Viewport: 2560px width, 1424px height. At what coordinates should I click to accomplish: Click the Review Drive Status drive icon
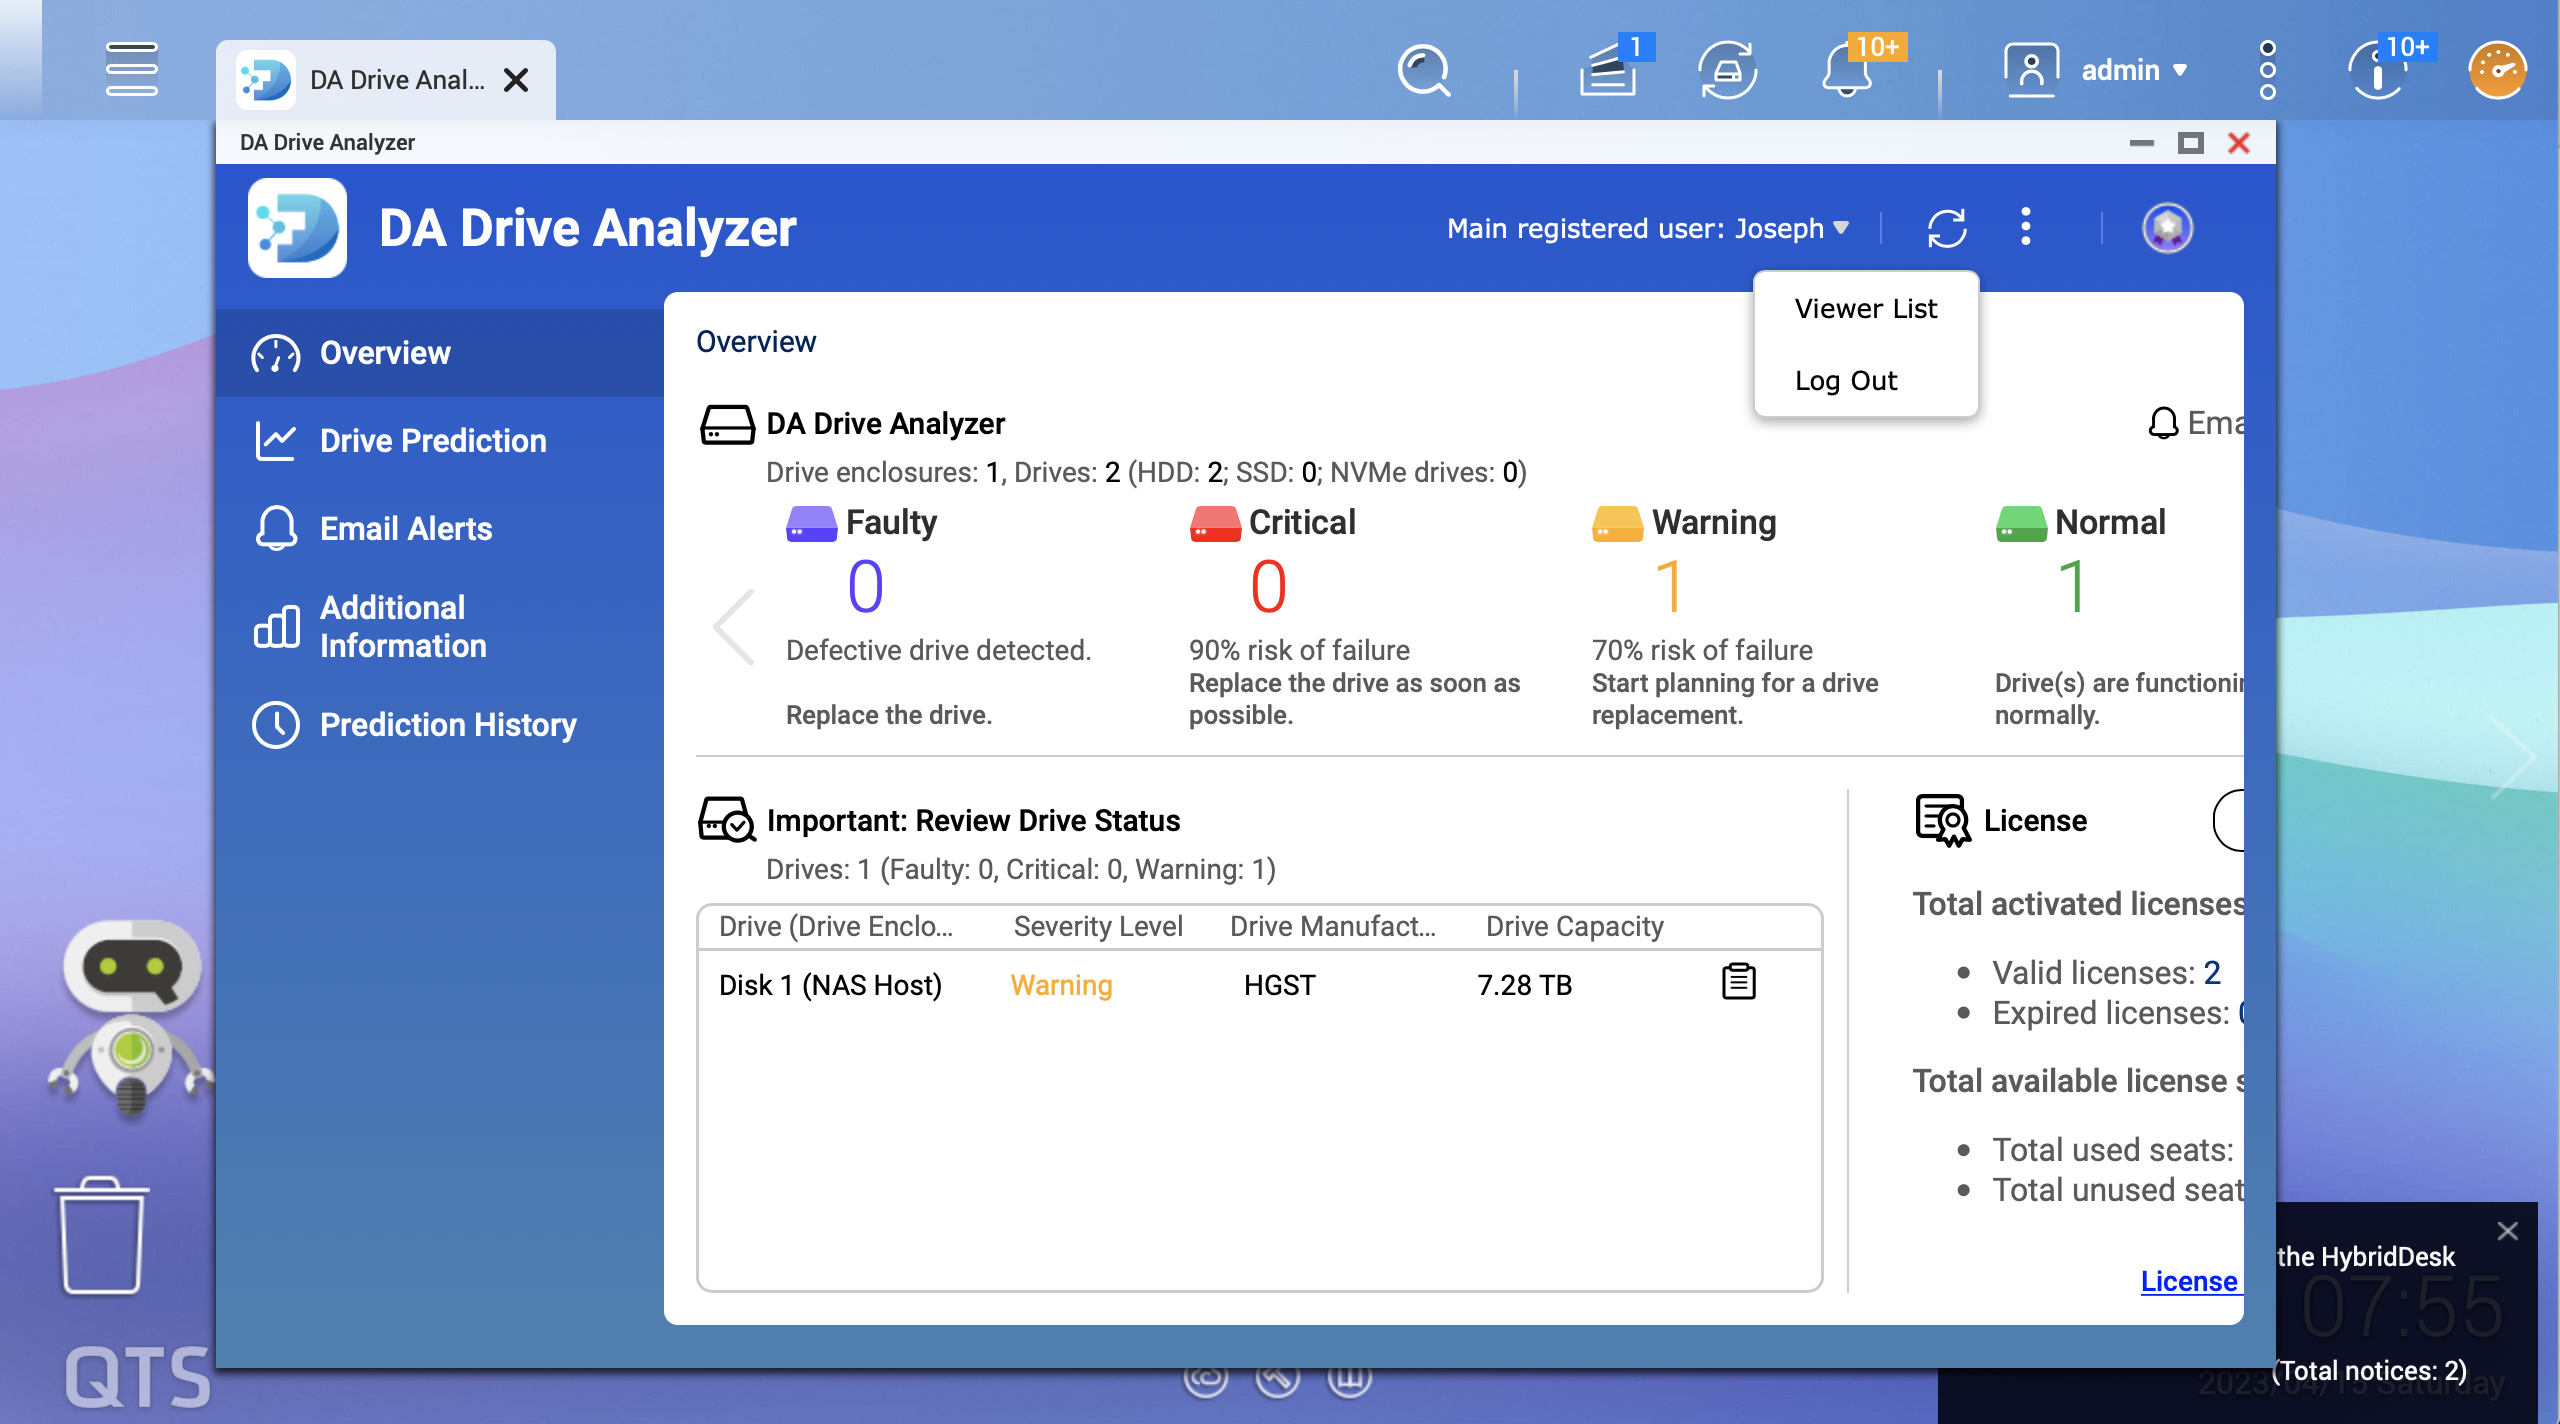[x=726, y=820]
